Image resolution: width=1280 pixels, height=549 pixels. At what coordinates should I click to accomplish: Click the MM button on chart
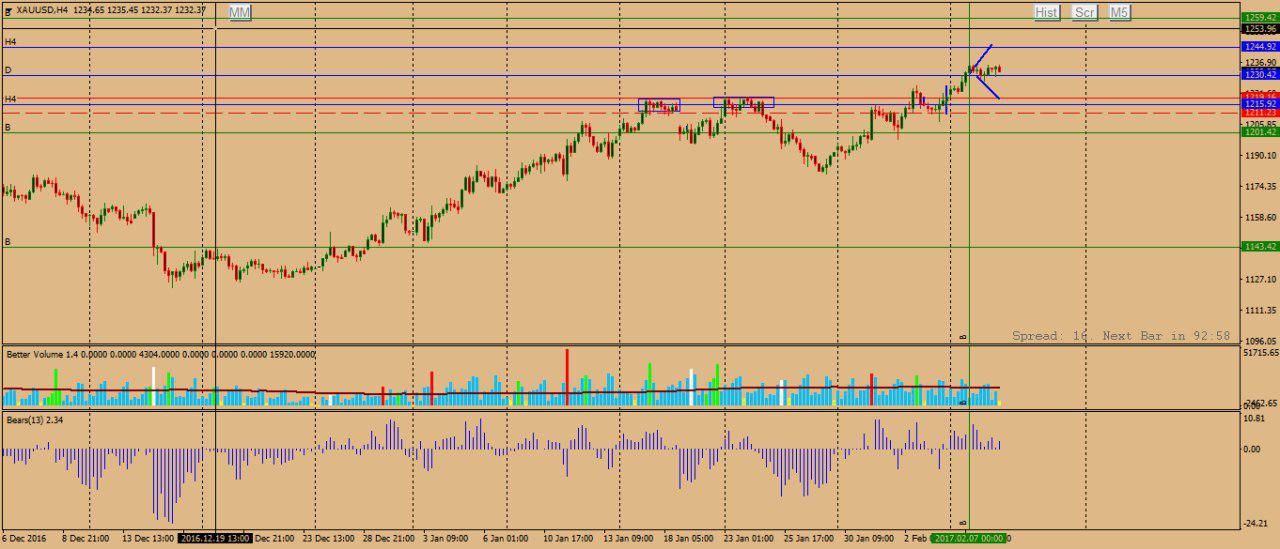point(240,12)
